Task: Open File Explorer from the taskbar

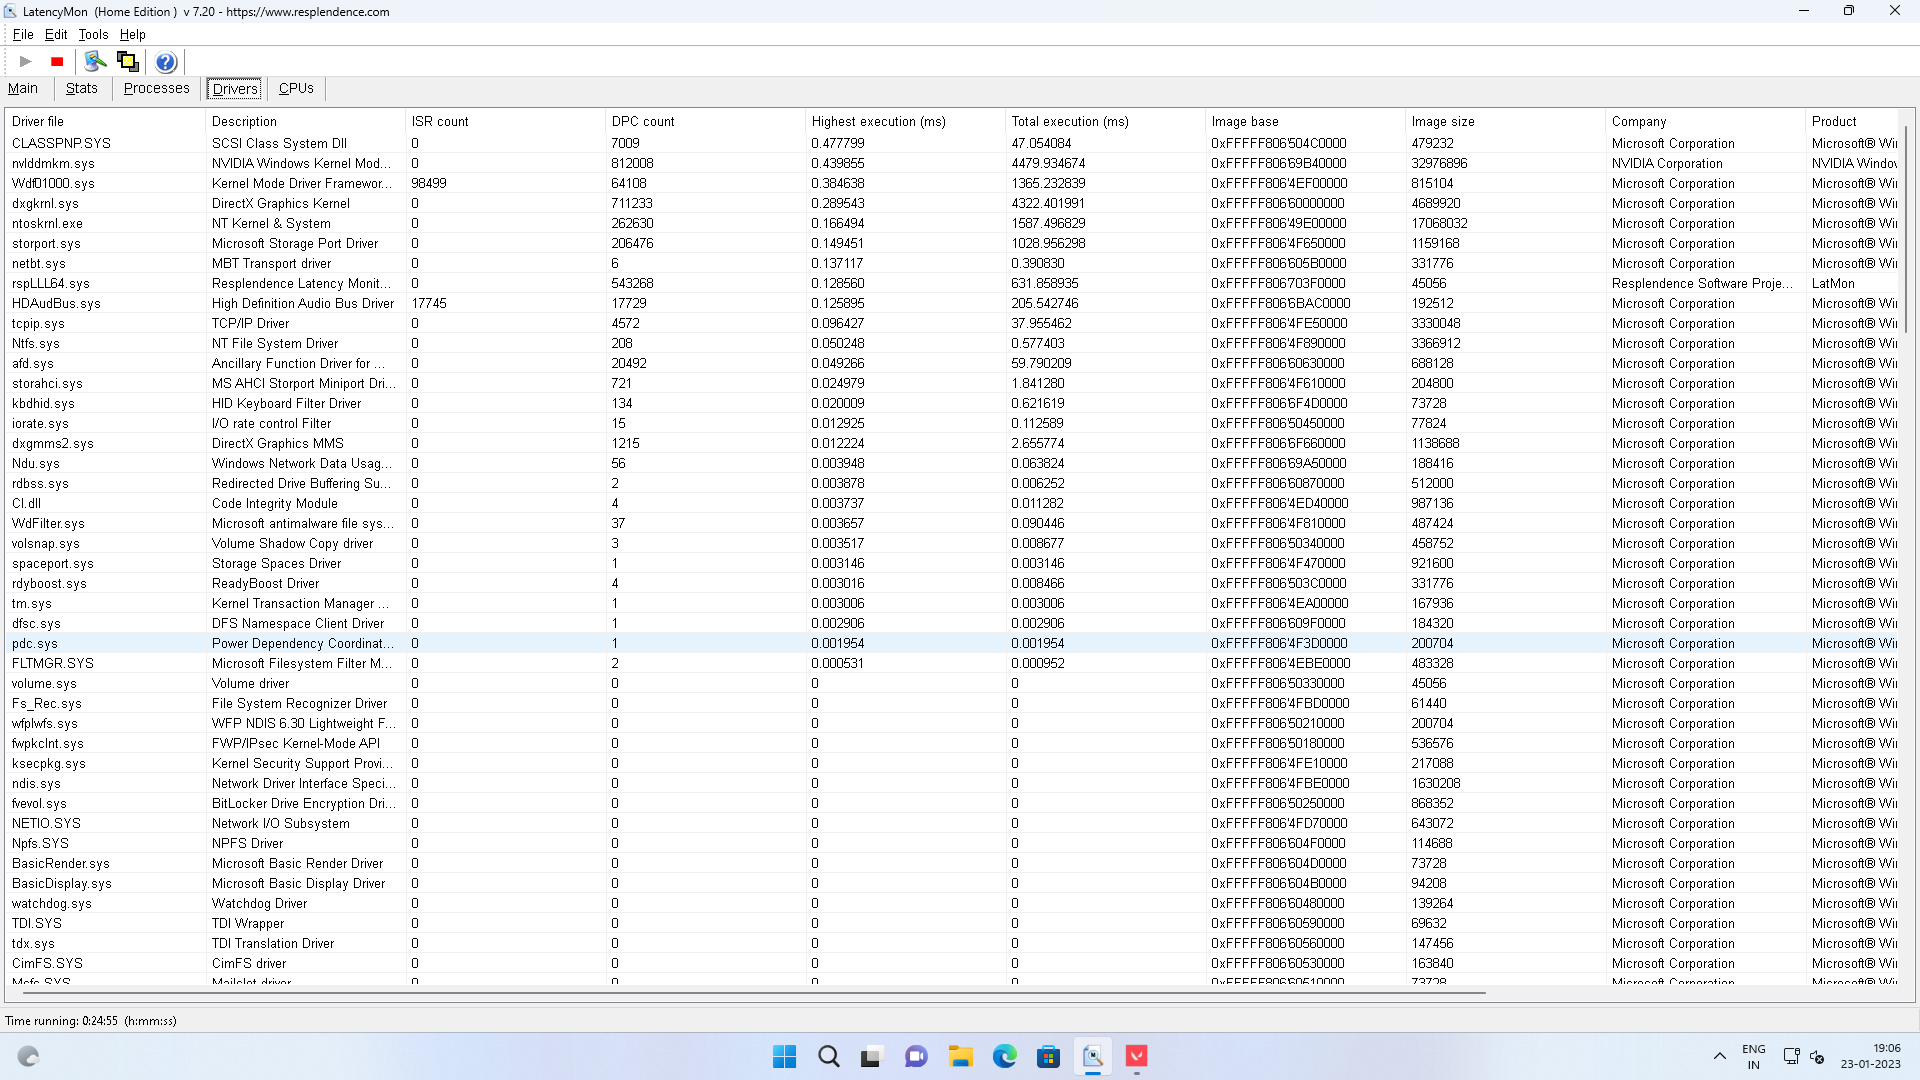Action: [960, 1056]
